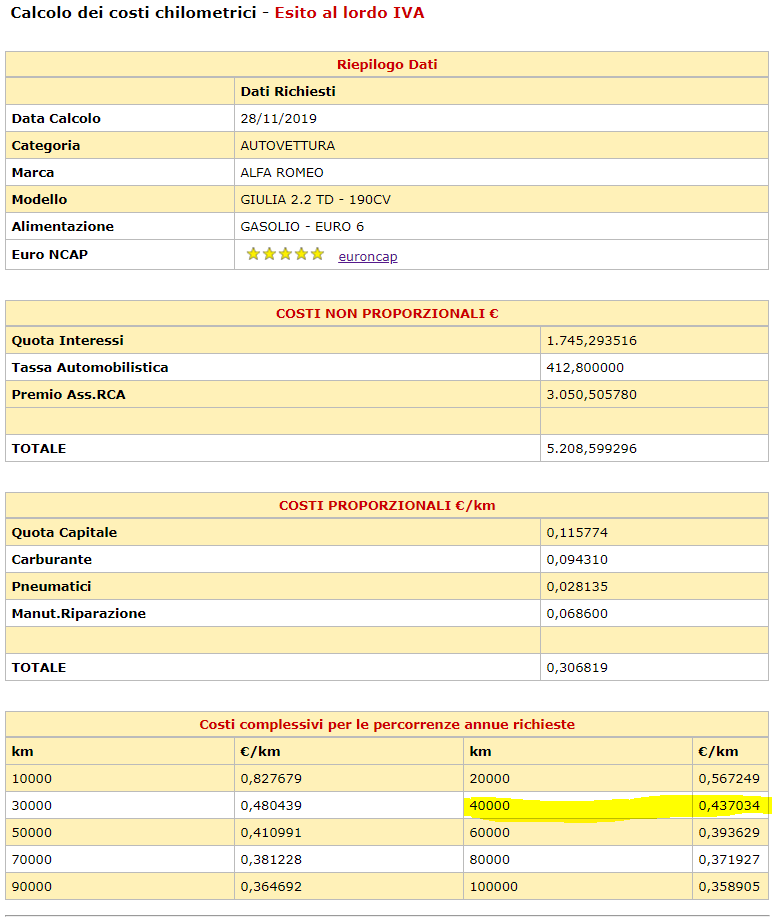This screenshot has height=924, width=779.
Task: Click the cost 0,410991
Action: click(271, 833)
